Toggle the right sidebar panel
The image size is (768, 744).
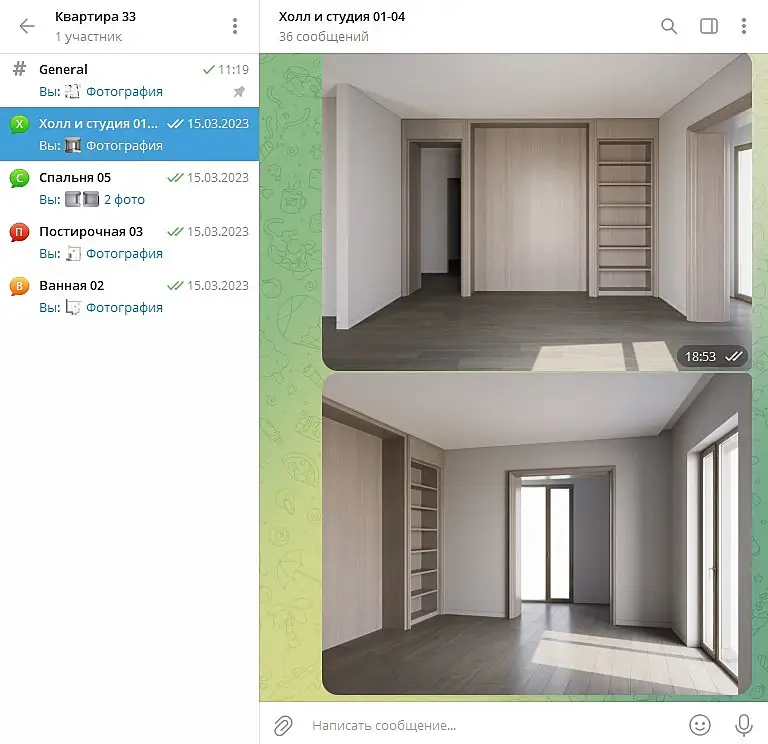[x=709, y=26]
